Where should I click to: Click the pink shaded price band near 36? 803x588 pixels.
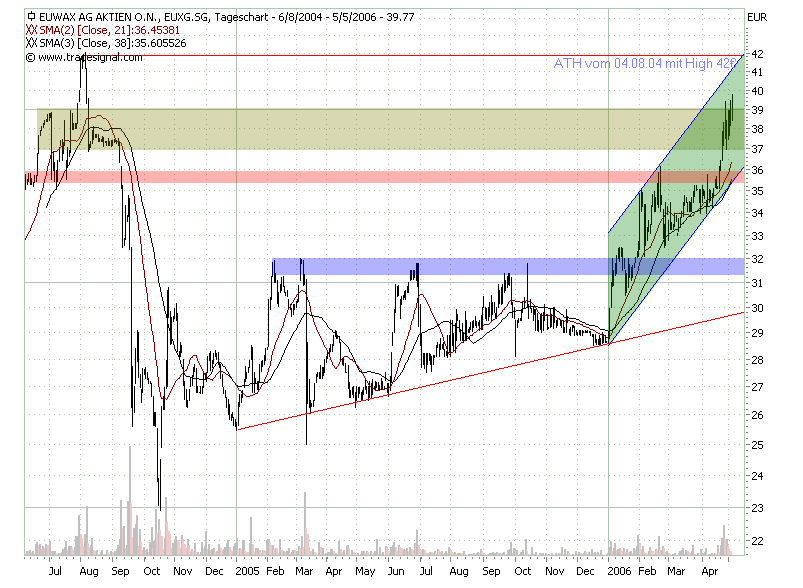(x=384, y=177)
